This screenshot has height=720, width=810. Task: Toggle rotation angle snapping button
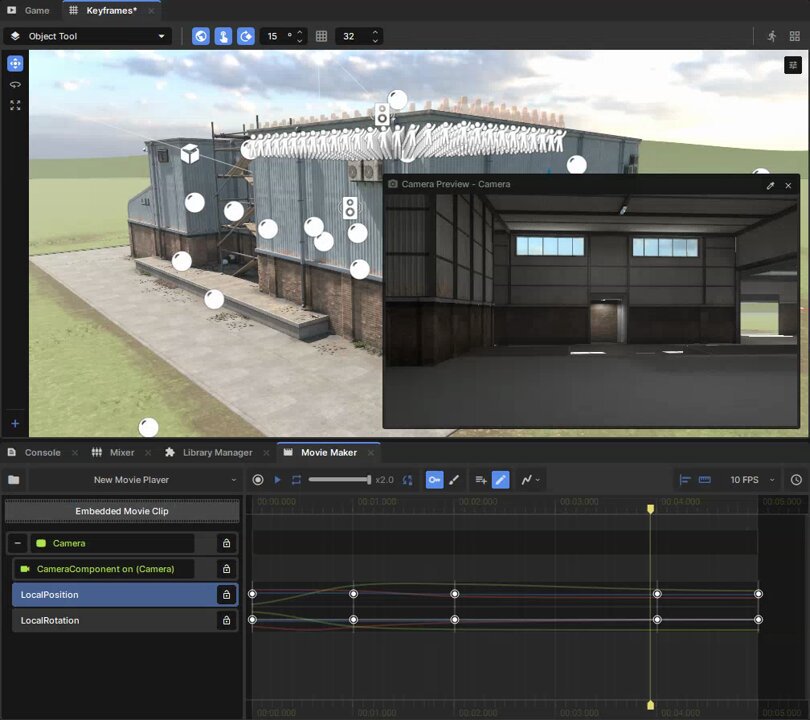coord(246,36)
